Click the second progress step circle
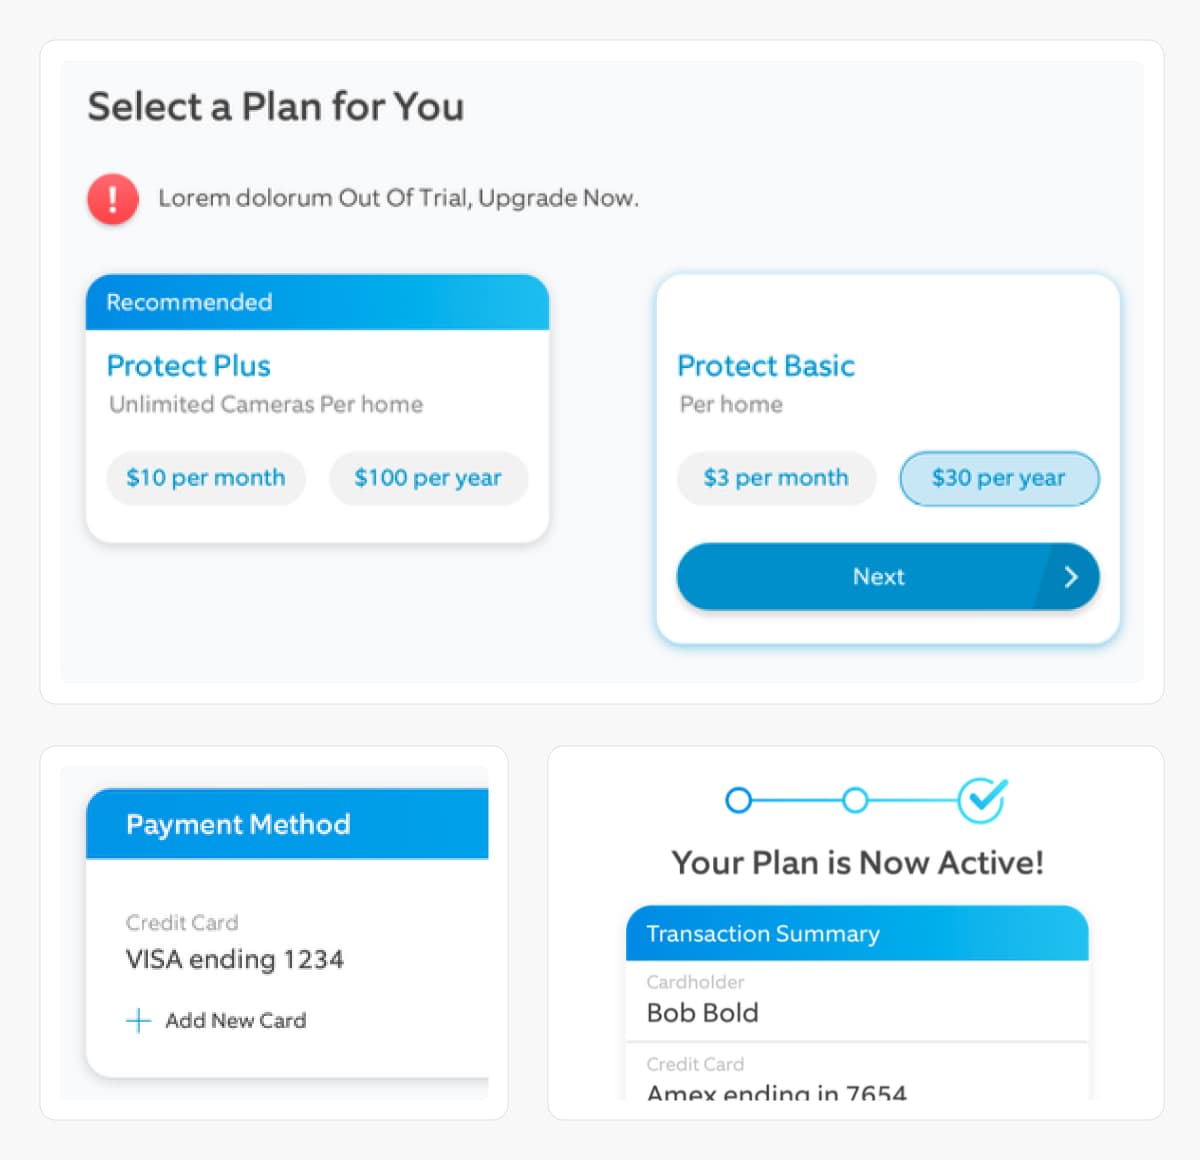 click(x=855, y=800)
